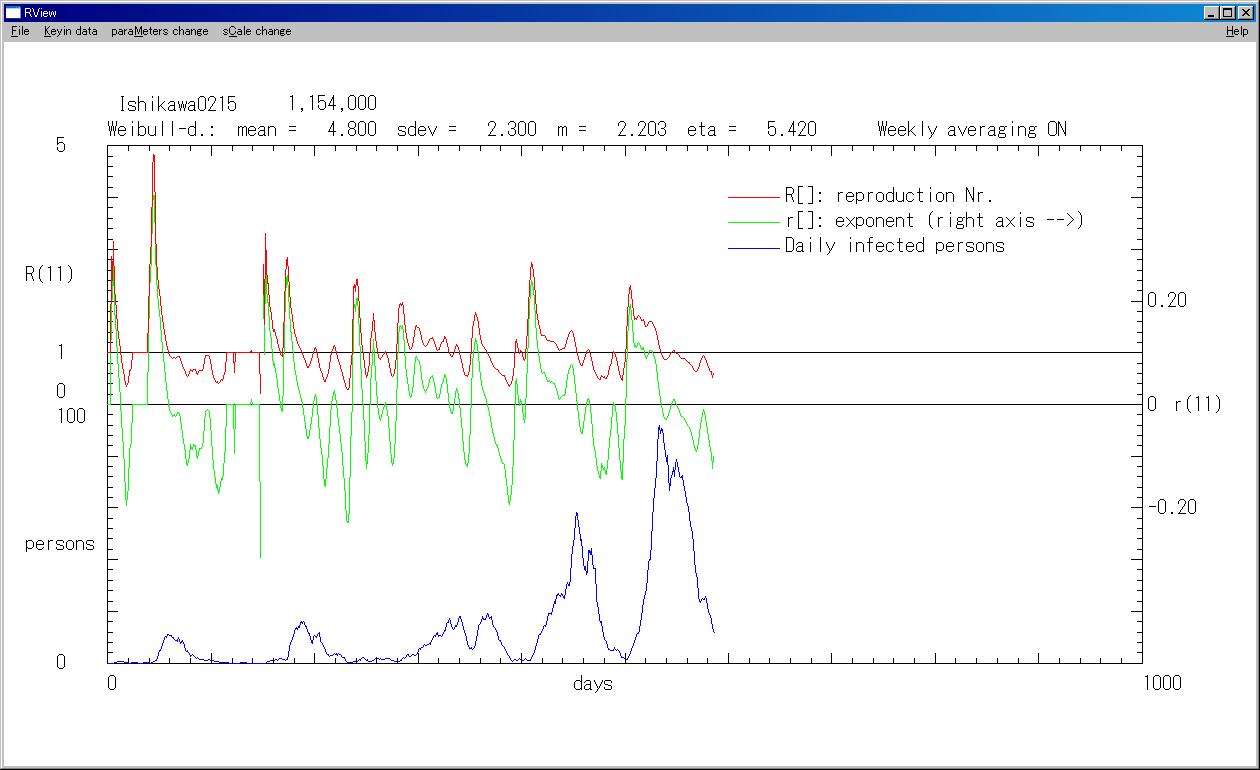Close the RView window
Screen dimensions: 1260x770
click(1246, 12)
